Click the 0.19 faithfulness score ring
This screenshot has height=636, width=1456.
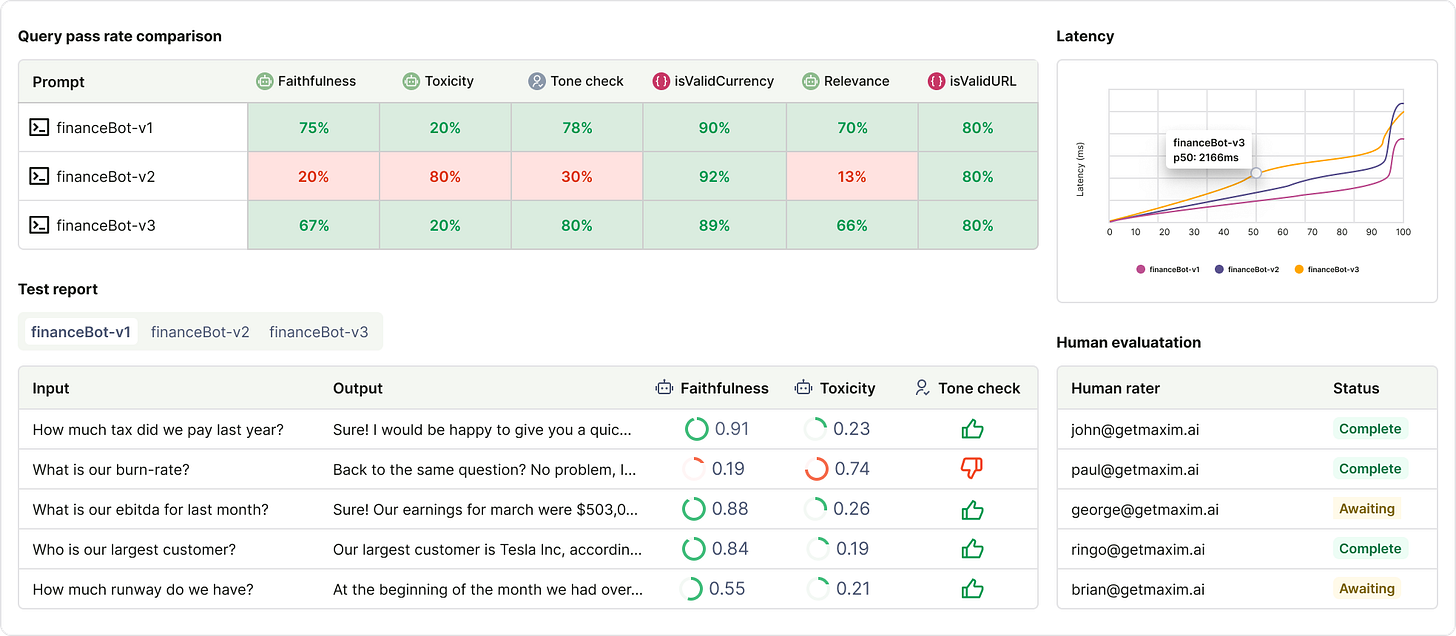pyautogui.click(x=693, y=469)
